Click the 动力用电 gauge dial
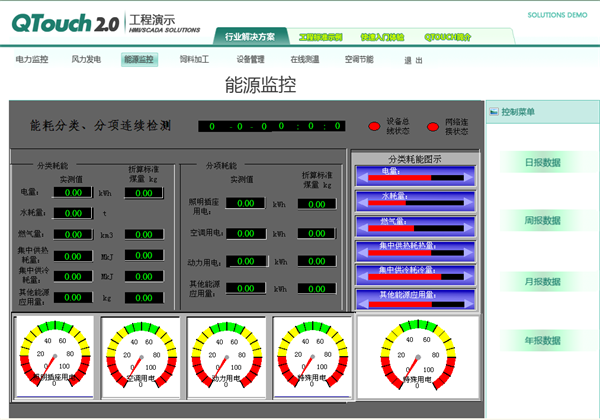600x420 pixels. (x=225, y=354)
